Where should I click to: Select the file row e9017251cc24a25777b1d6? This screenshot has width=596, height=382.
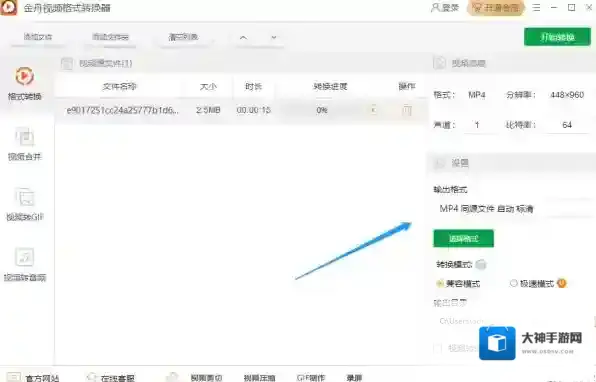tap(241, 110)
